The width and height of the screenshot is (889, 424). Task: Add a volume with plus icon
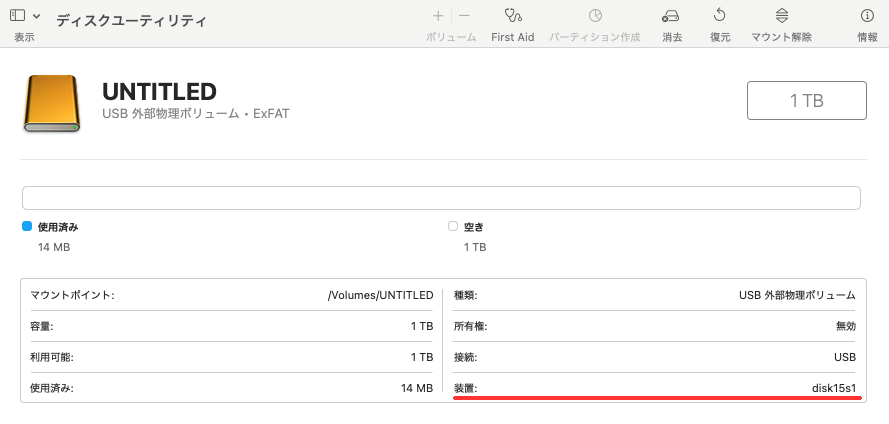click(x=438, y=16)
